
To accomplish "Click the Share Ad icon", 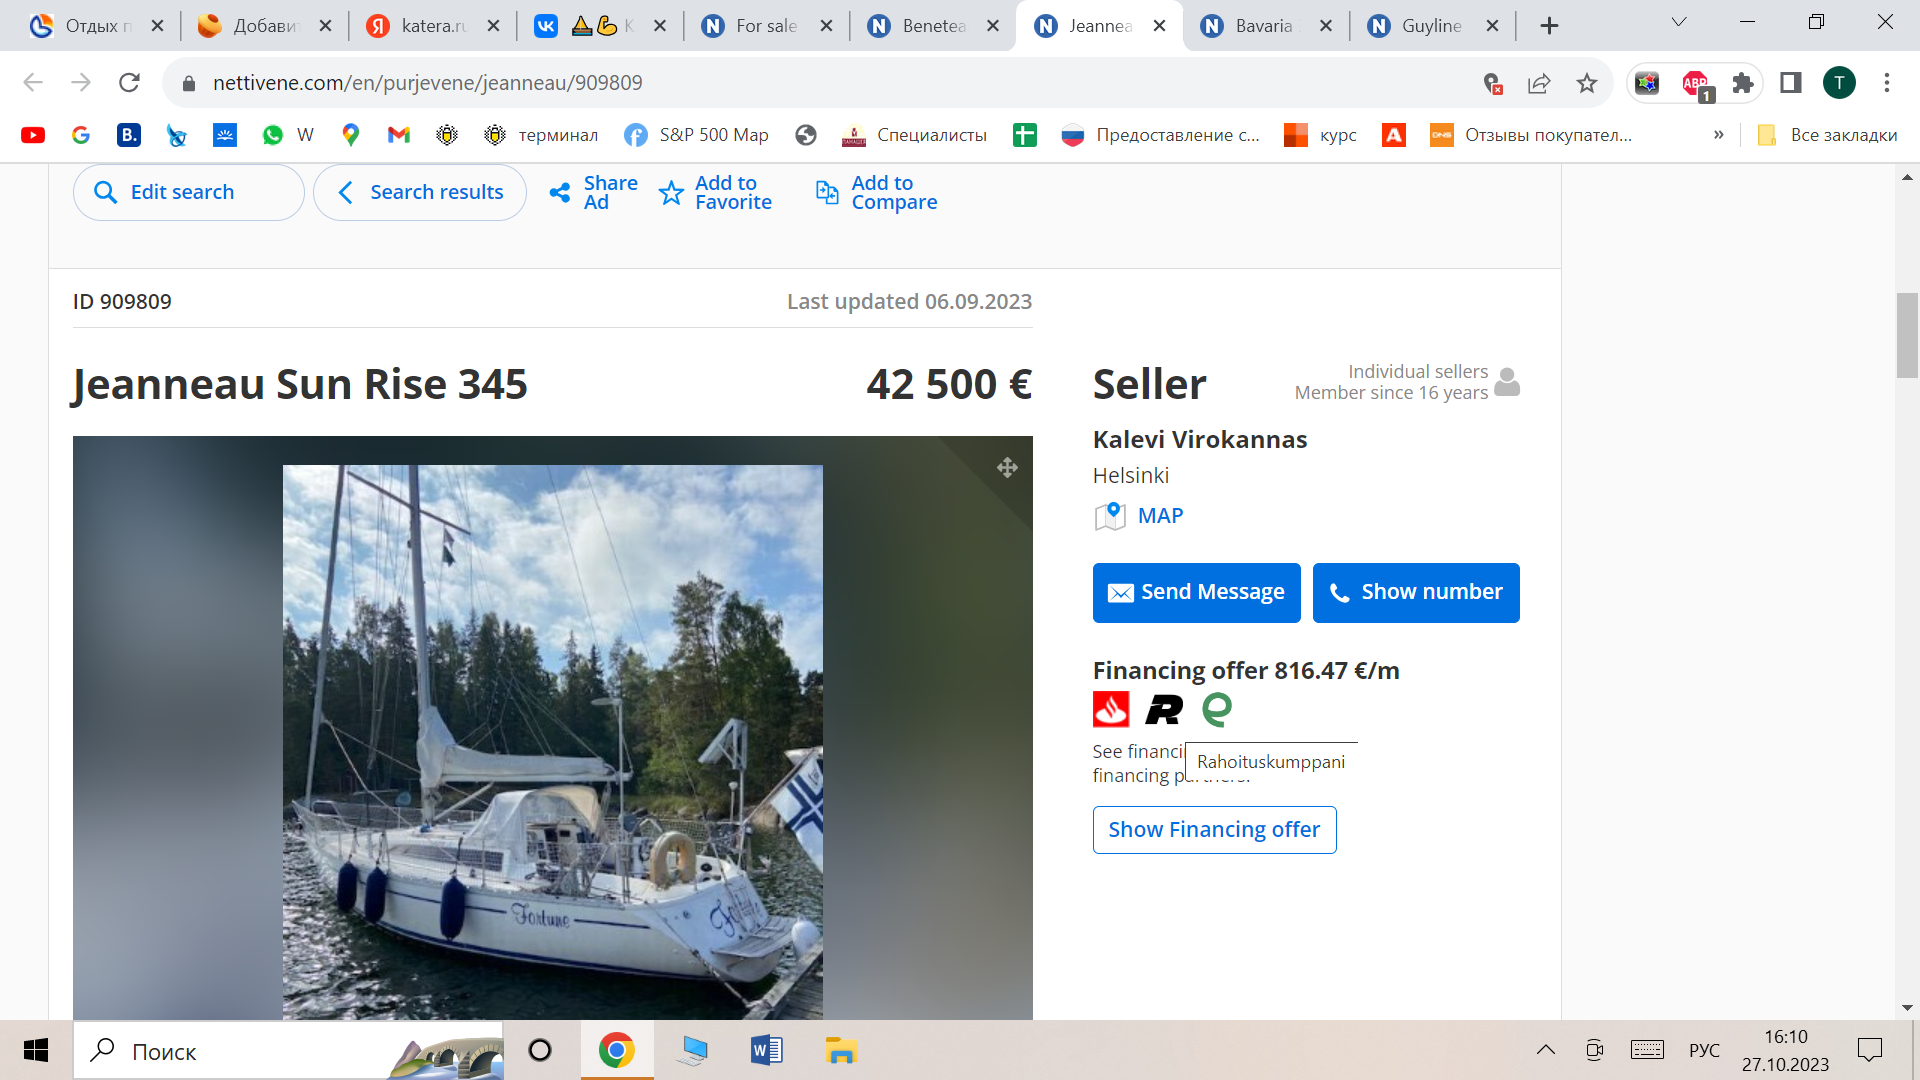I will [x=560, y=193].
